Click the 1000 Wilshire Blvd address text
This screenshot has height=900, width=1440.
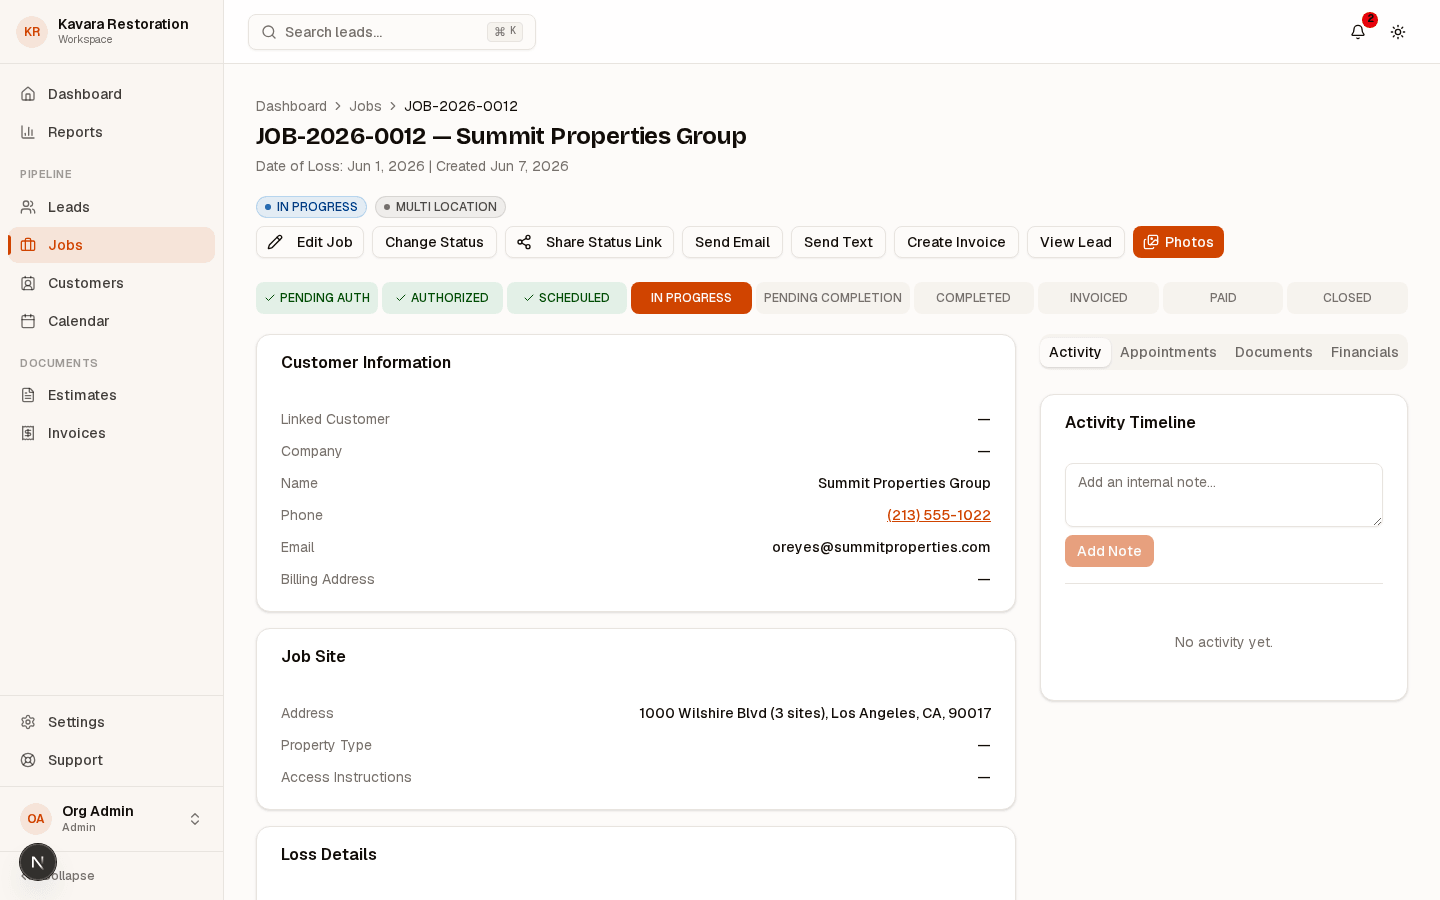[815, 713]
